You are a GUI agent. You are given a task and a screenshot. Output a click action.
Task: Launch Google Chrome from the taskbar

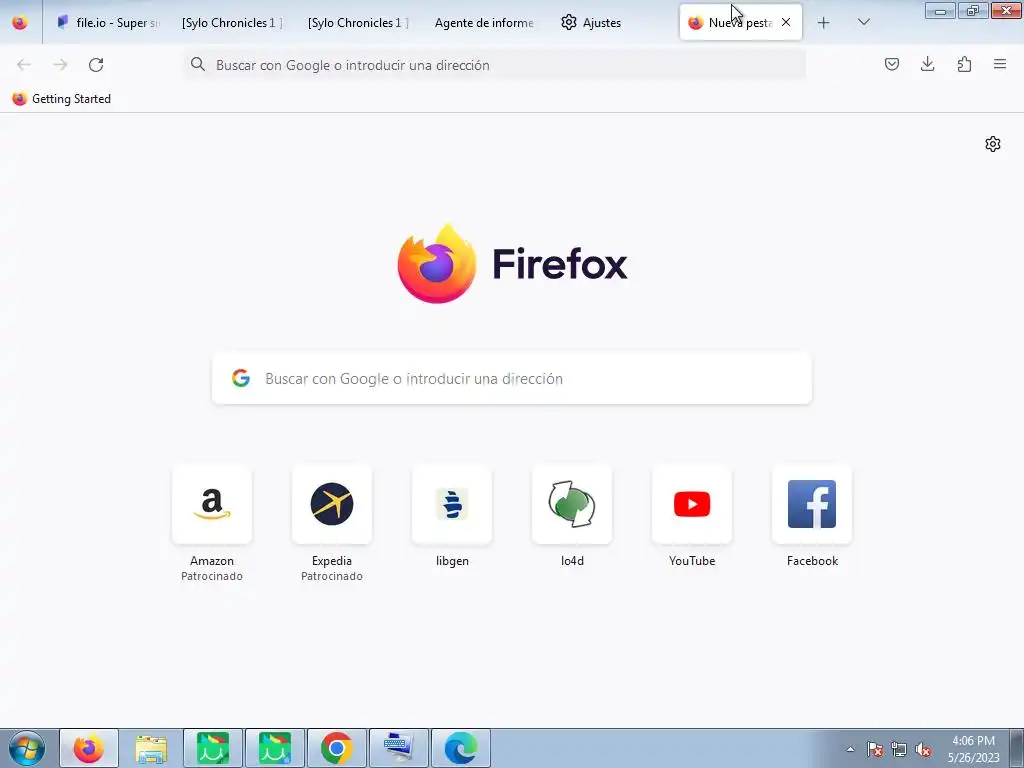coord(336,748)
